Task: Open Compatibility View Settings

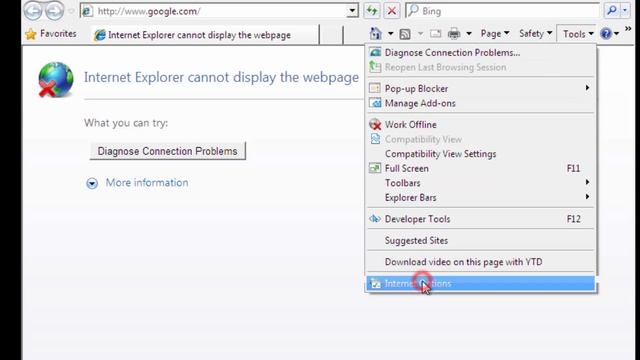Action: click(480, 154)
